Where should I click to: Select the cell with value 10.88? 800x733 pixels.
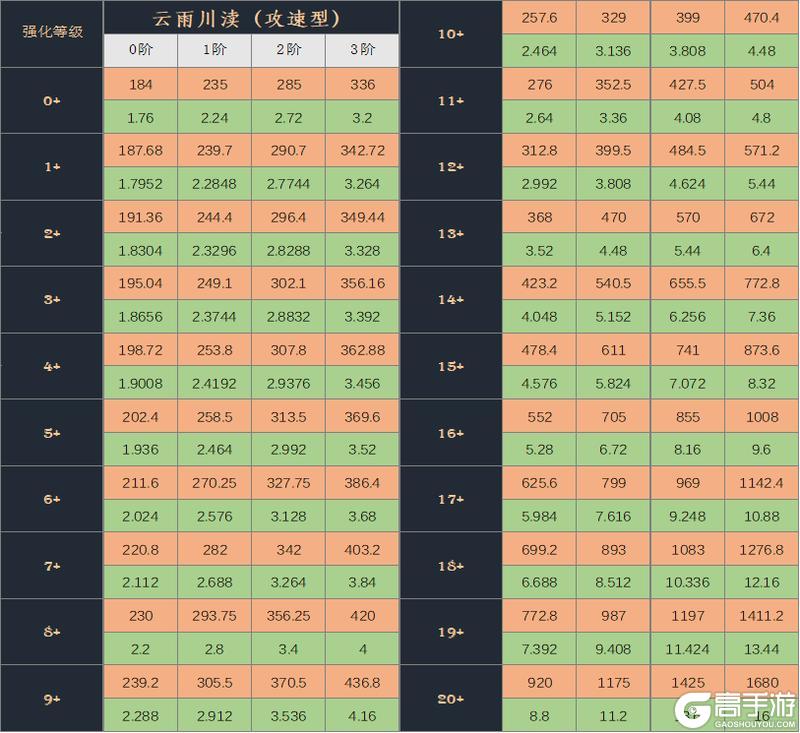coord(762,516)
